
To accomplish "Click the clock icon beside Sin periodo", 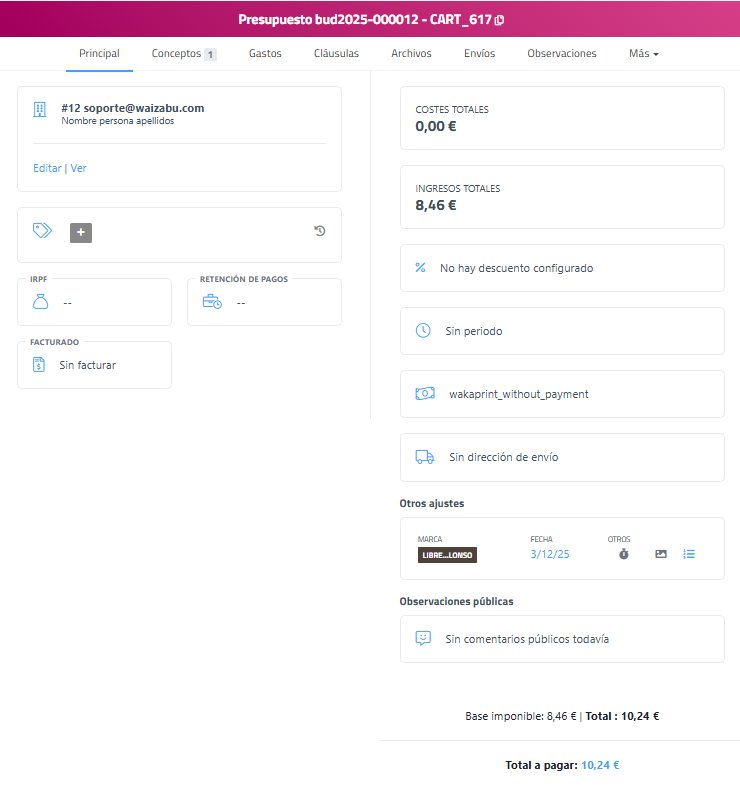I will point(423,331).
